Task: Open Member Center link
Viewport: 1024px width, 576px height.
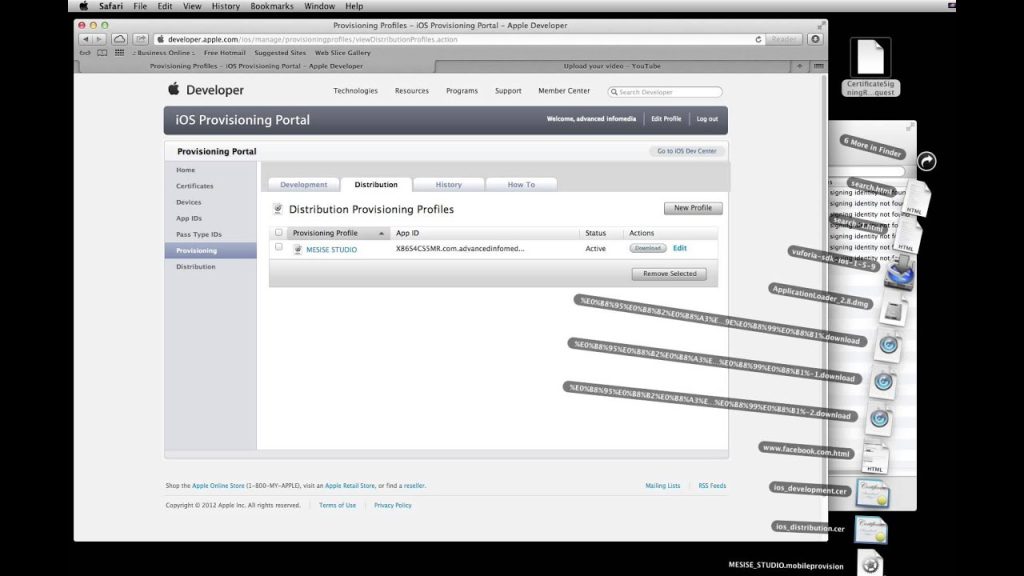Action: (x=564, y=91)
